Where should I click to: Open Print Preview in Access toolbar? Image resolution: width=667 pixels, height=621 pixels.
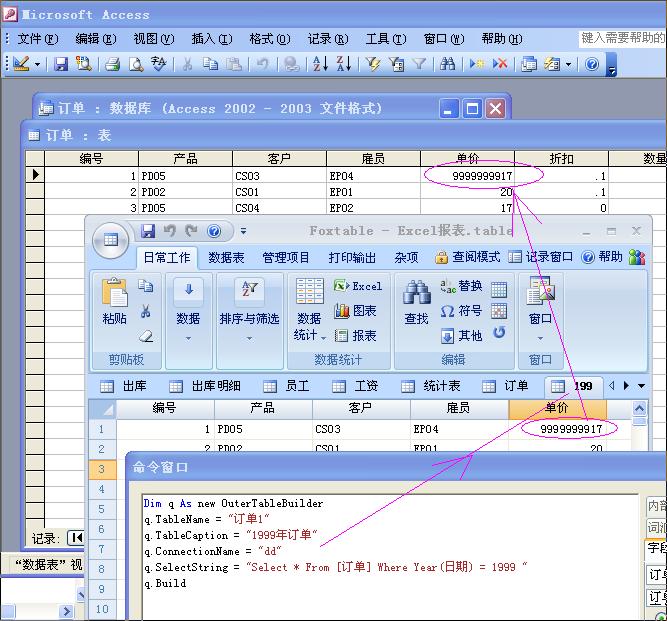[x=136, y=64]
